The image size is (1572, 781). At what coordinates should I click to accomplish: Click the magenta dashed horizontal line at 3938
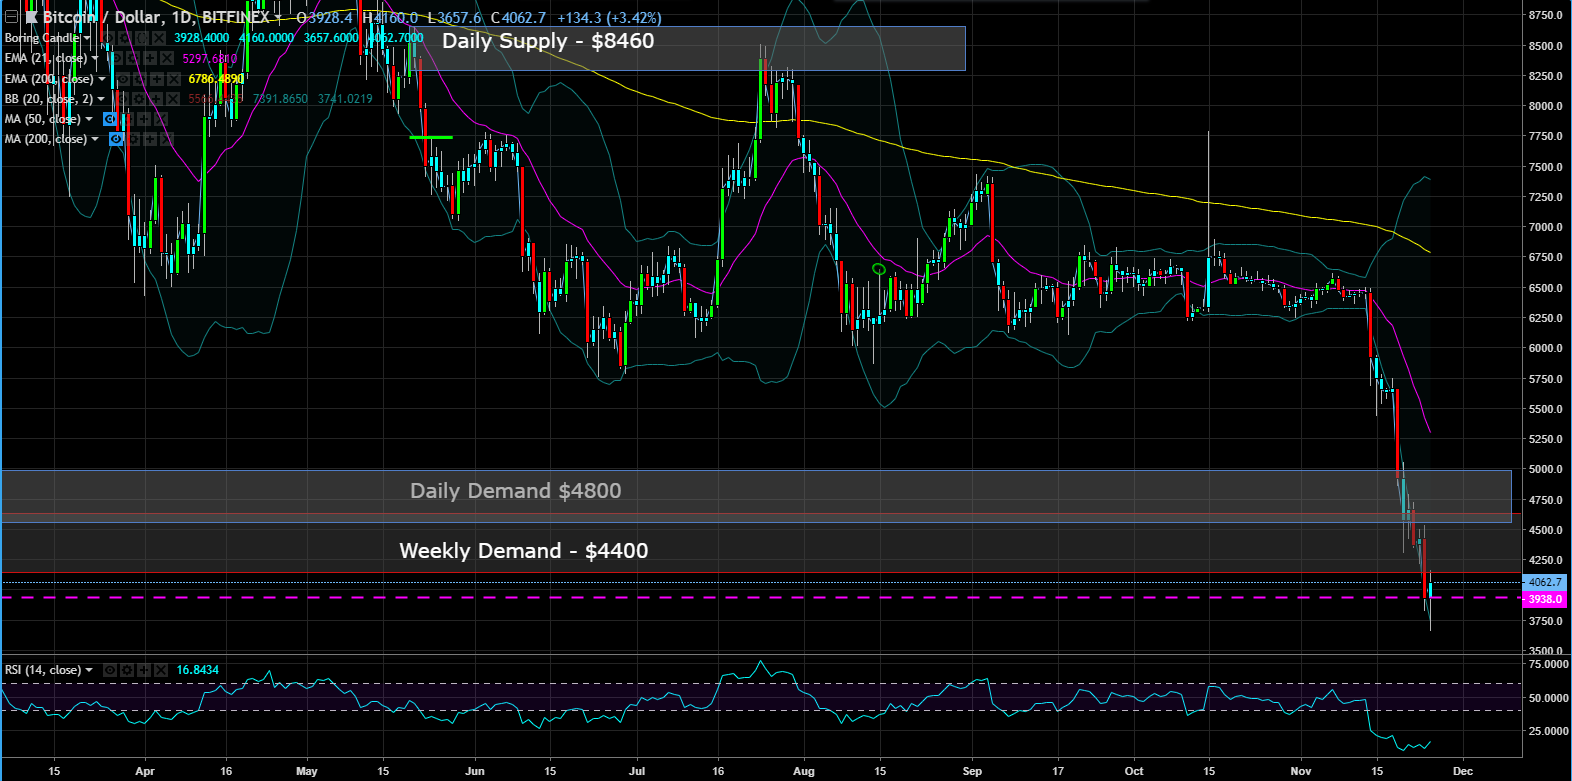pos(760,598)
